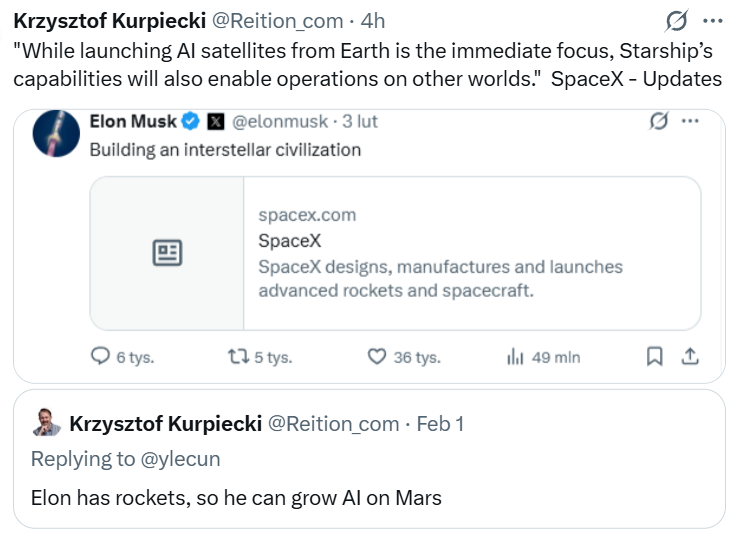This screenshot has height=539, width=737.
Task: Open the more options menu on top post
Action: (712, 21)
